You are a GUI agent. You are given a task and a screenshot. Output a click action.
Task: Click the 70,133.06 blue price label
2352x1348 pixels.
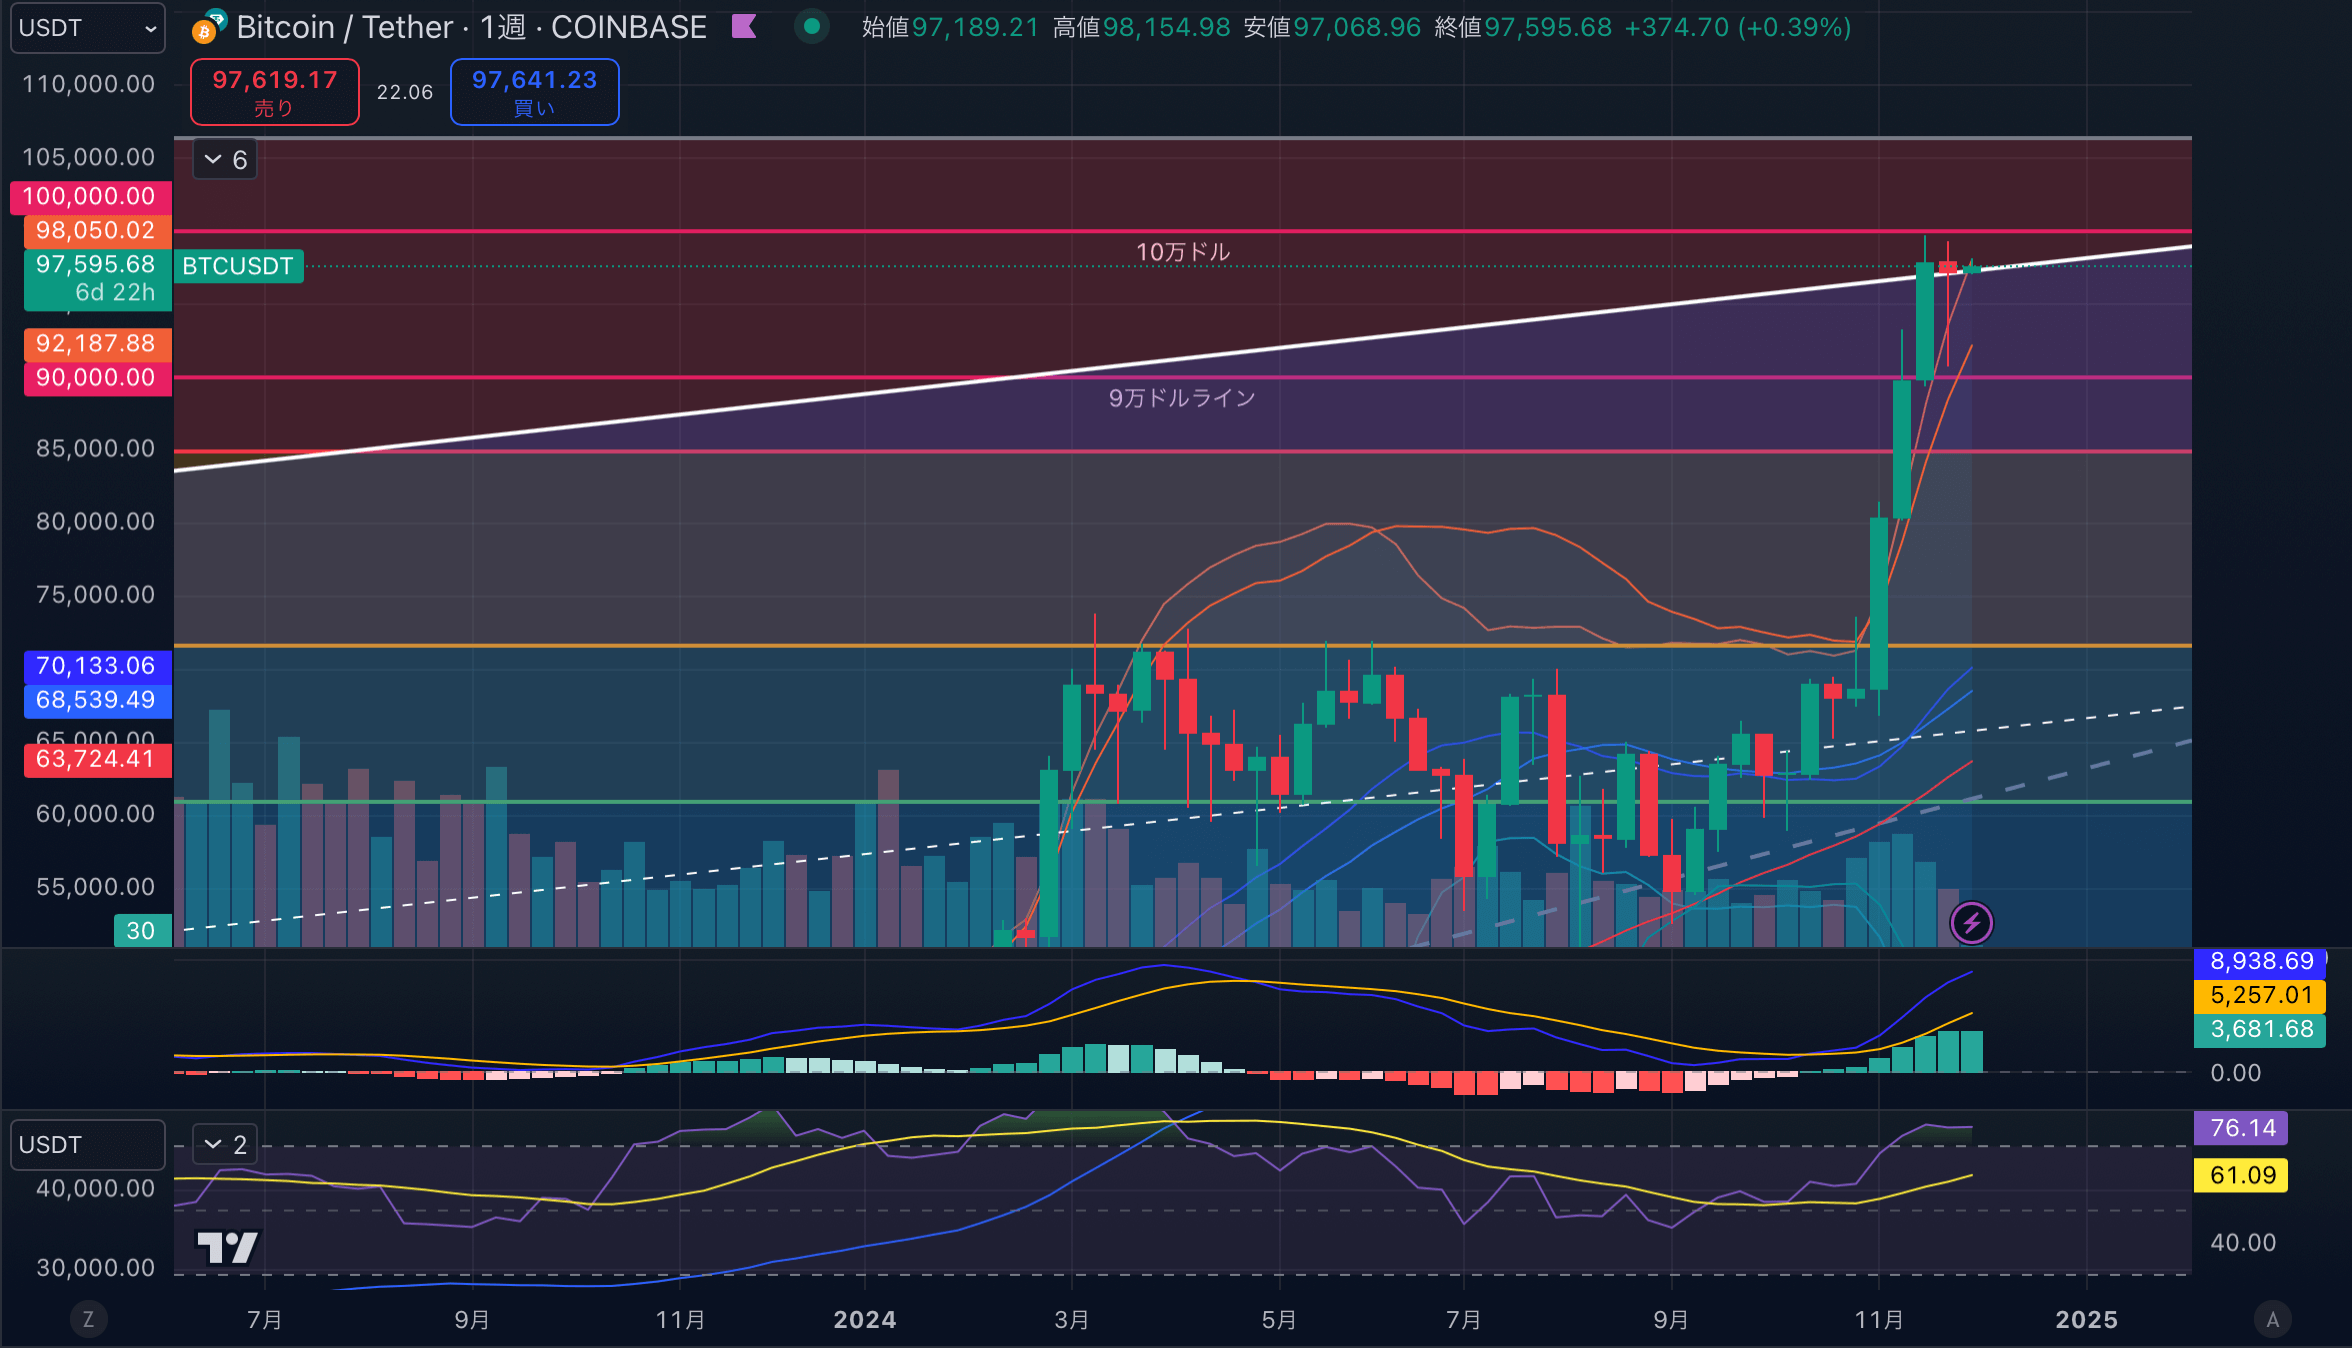pyautogui.click(x=97, y=666)
